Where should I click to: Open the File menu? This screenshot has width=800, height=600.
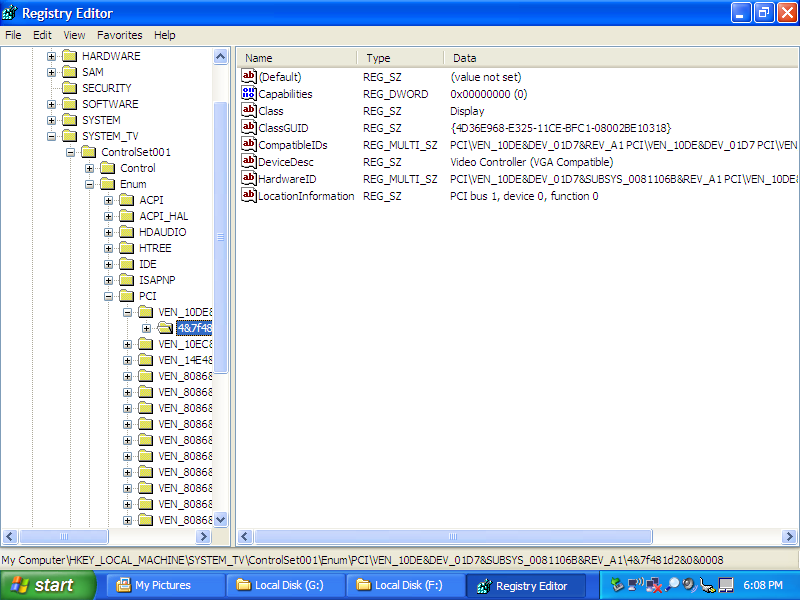(13, 35)
